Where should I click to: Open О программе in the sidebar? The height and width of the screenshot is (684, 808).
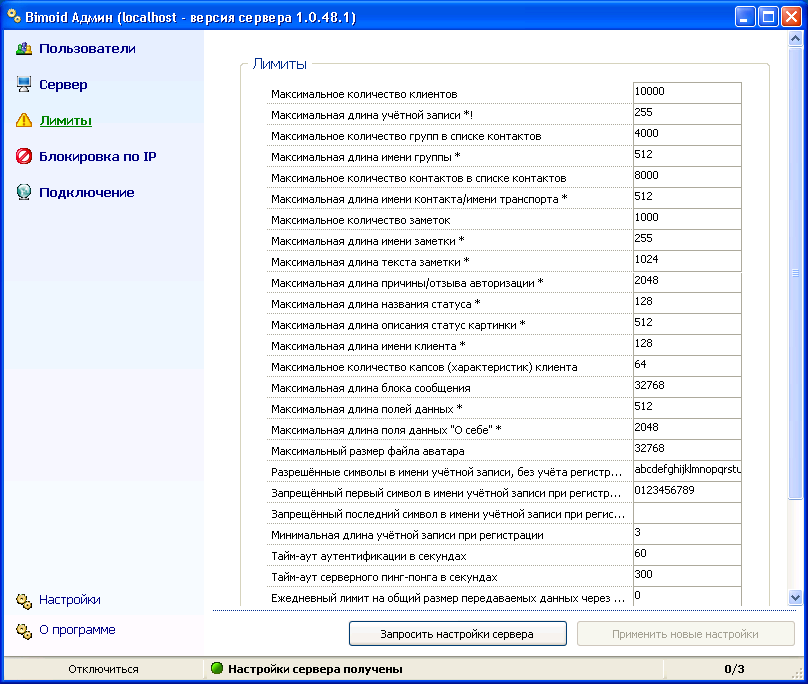coord(77,630)
